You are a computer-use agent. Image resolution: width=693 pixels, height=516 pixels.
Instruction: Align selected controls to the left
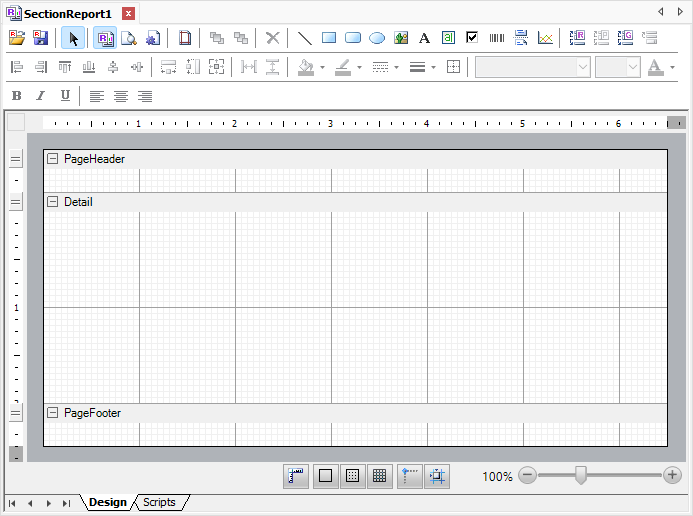(17, 67)
